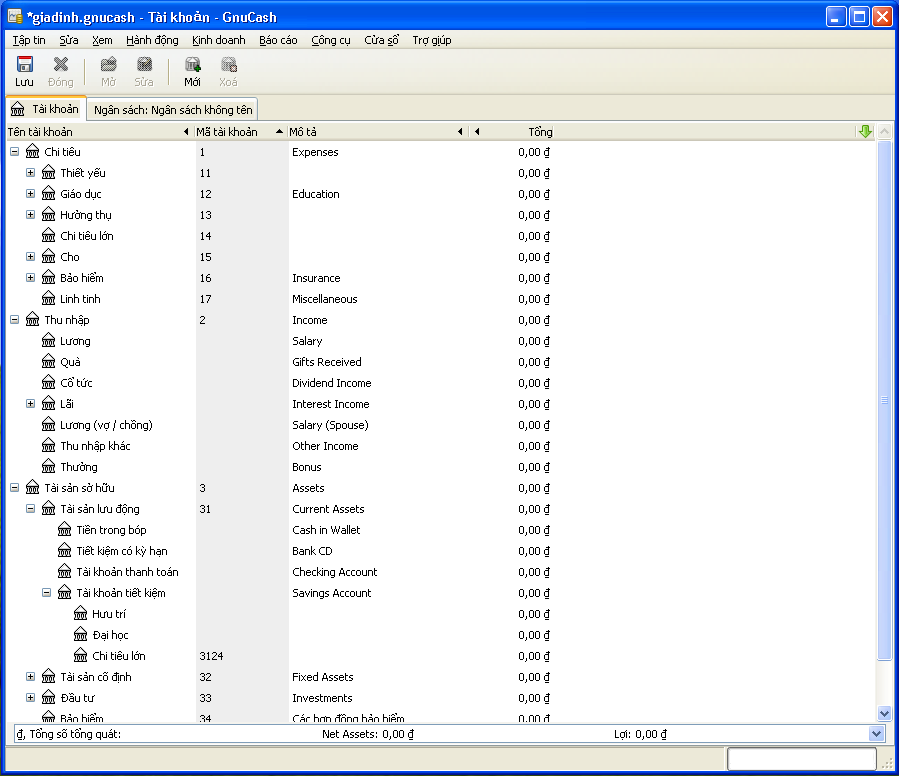The height and width of the screenshot is (776, 899).
Task: Click the Sửa edit account toolbar icon
Action: (144, 64)
